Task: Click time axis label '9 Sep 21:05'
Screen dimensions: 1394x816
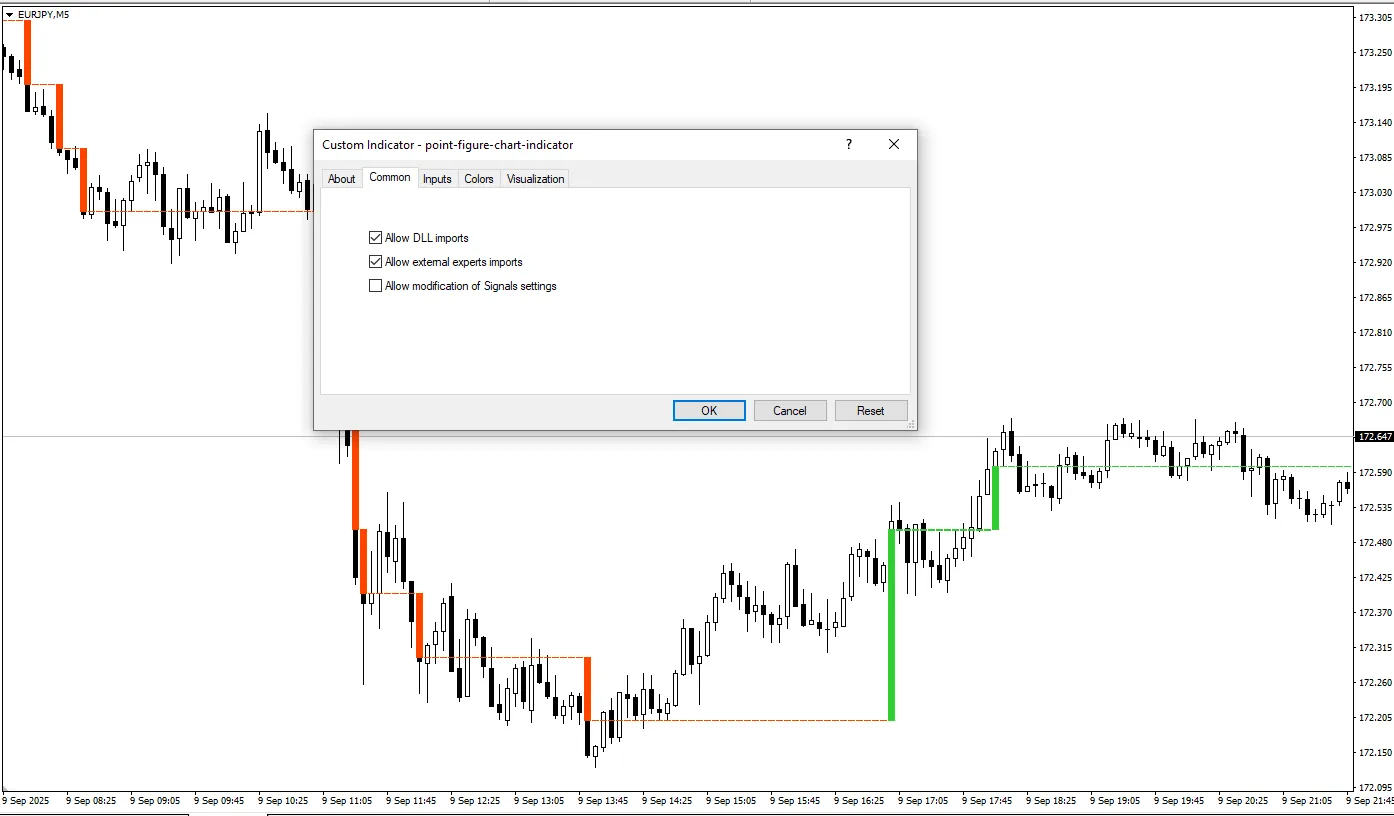Action: 1307,801
